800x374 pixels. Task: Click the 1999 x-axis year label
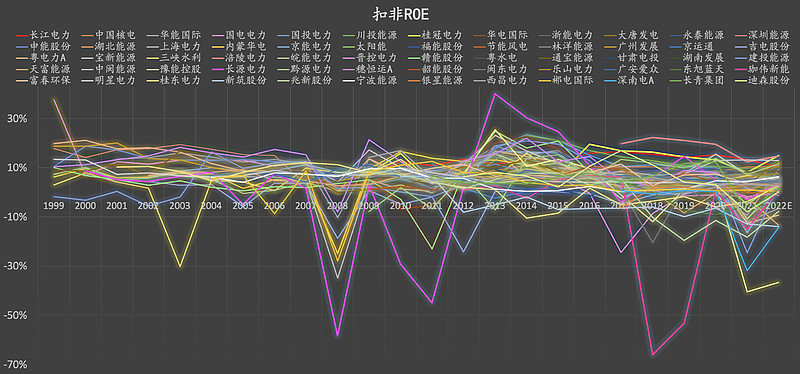(53, 205)
